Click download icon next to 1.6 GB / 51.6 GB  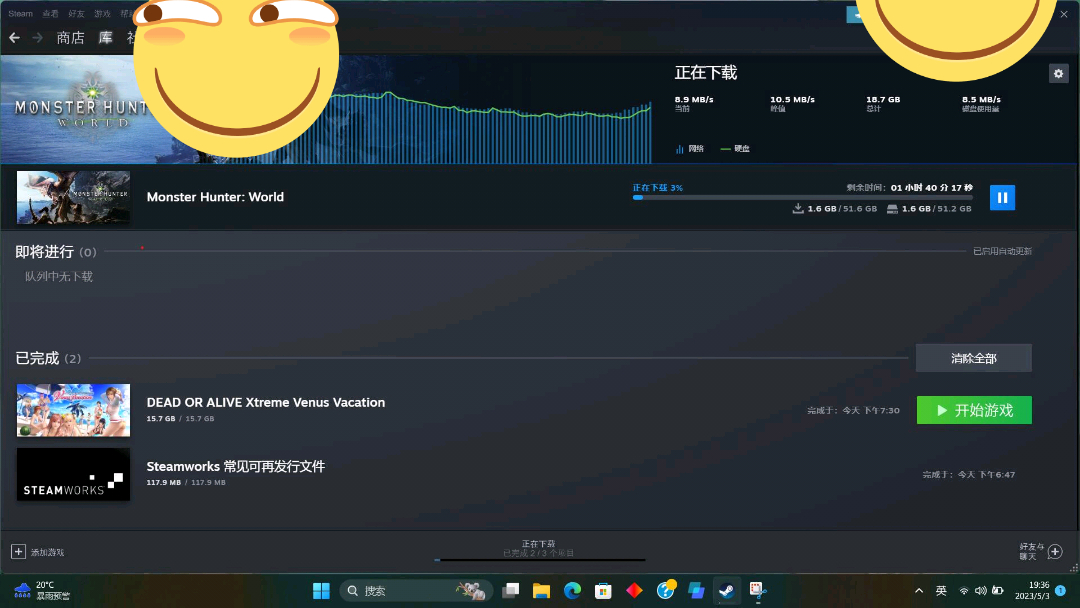point(798,209)
